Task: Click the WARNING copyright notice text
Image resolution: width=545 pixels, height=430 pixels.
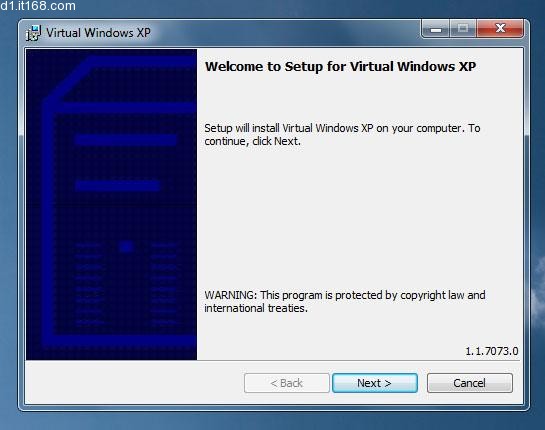Action: pyautogui.click(x=345, y=301)
